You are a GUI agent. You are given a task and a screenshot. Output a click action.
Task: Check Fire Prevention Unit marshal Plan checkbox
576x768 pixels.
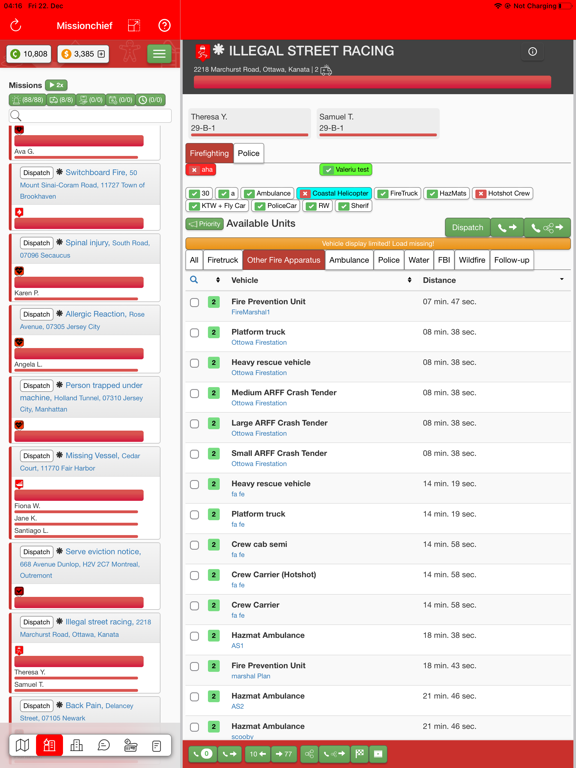(194, 667)
